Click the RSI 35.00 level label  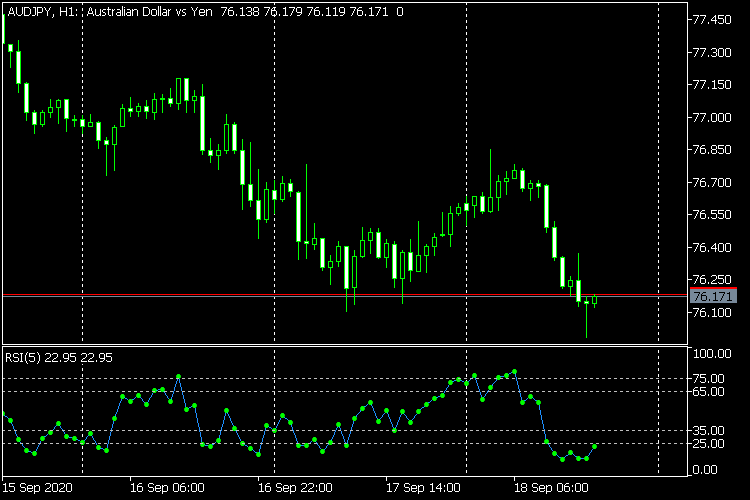(x=708, y=431)
